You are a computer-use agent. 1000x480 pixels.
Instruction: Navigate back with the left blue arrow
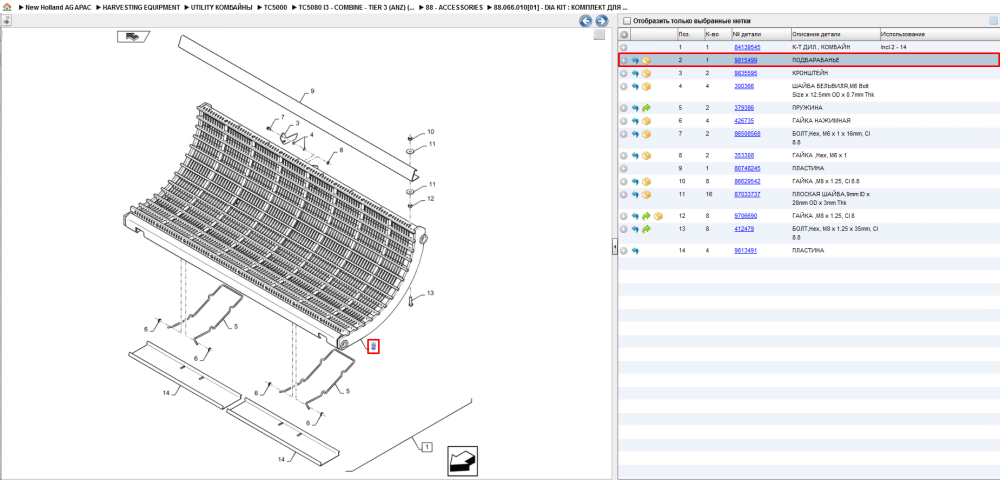585,21
